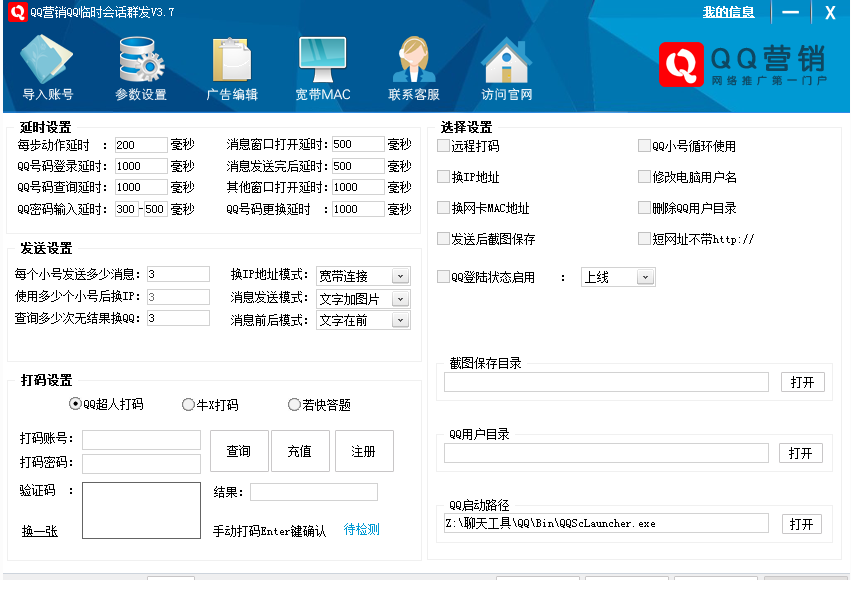Click the 打码账号 input field

pos(141,440)
